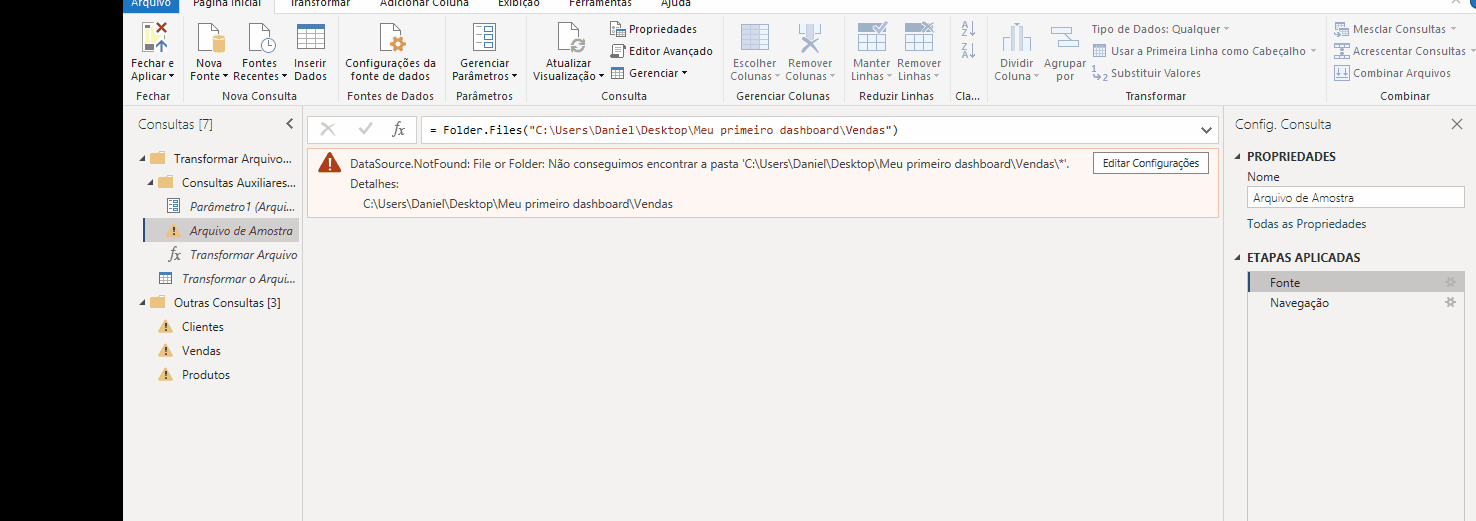
Task: Click Gerenciar Parâmetros icon
Action: (x=484, y=38)
